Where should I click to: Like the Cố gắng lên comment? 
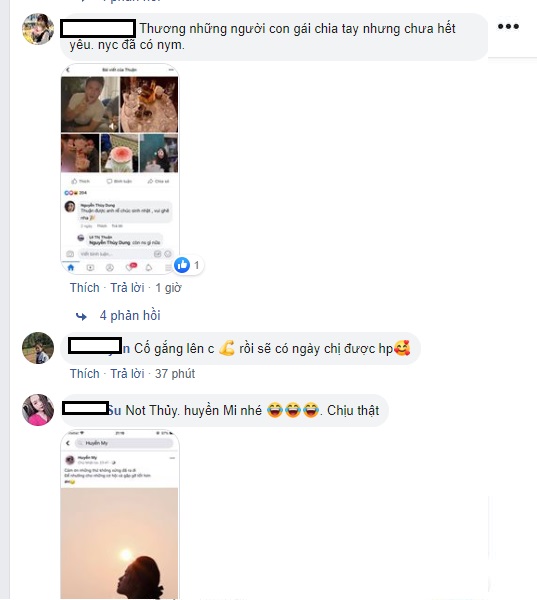[85, 373]
